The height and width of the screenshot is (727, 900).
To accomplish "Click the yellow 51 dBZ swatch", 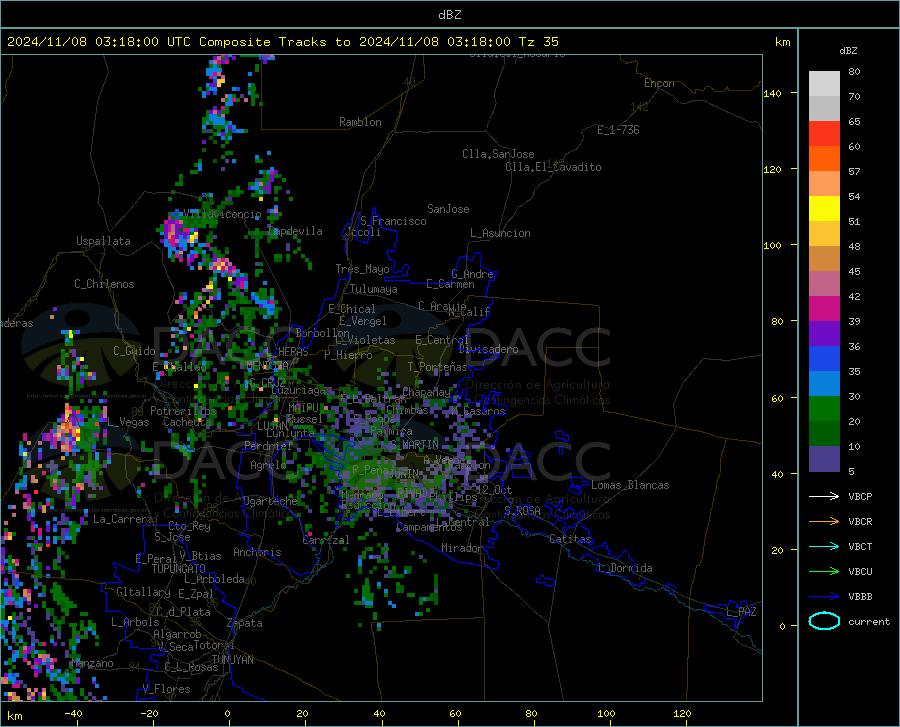I will (x=824, y=209).
